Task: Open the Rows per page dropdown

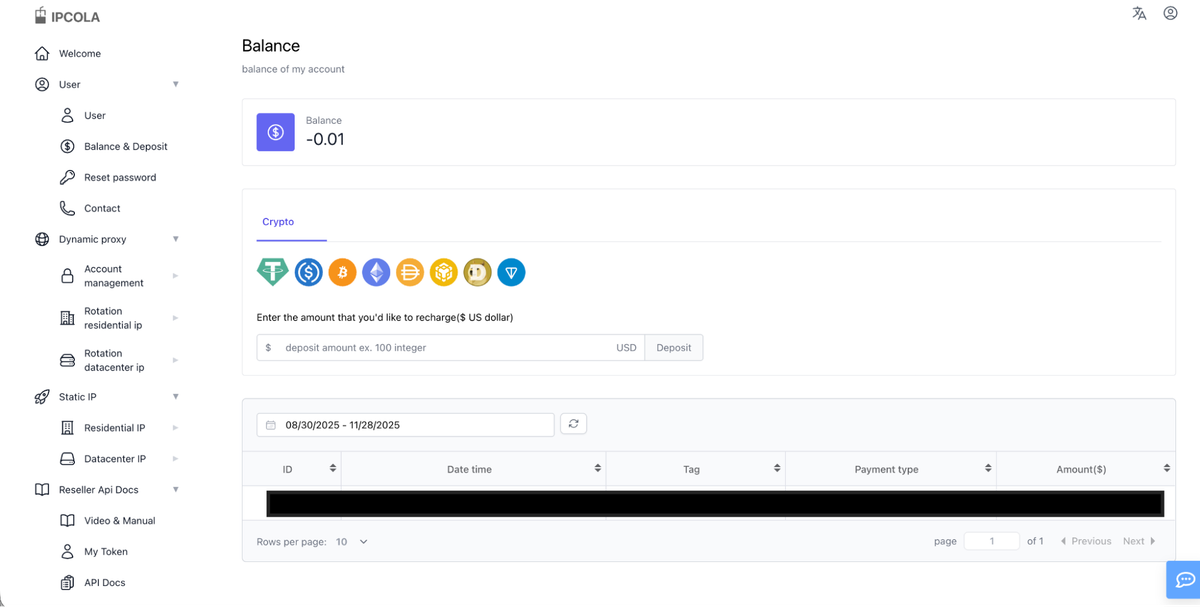Action: point(351,541)
